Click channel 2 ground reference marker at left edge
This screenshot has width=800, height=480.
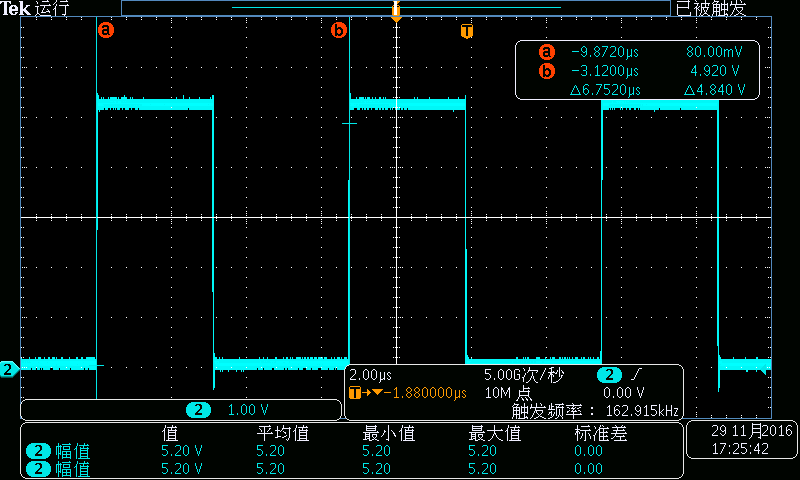pos(9,369)
